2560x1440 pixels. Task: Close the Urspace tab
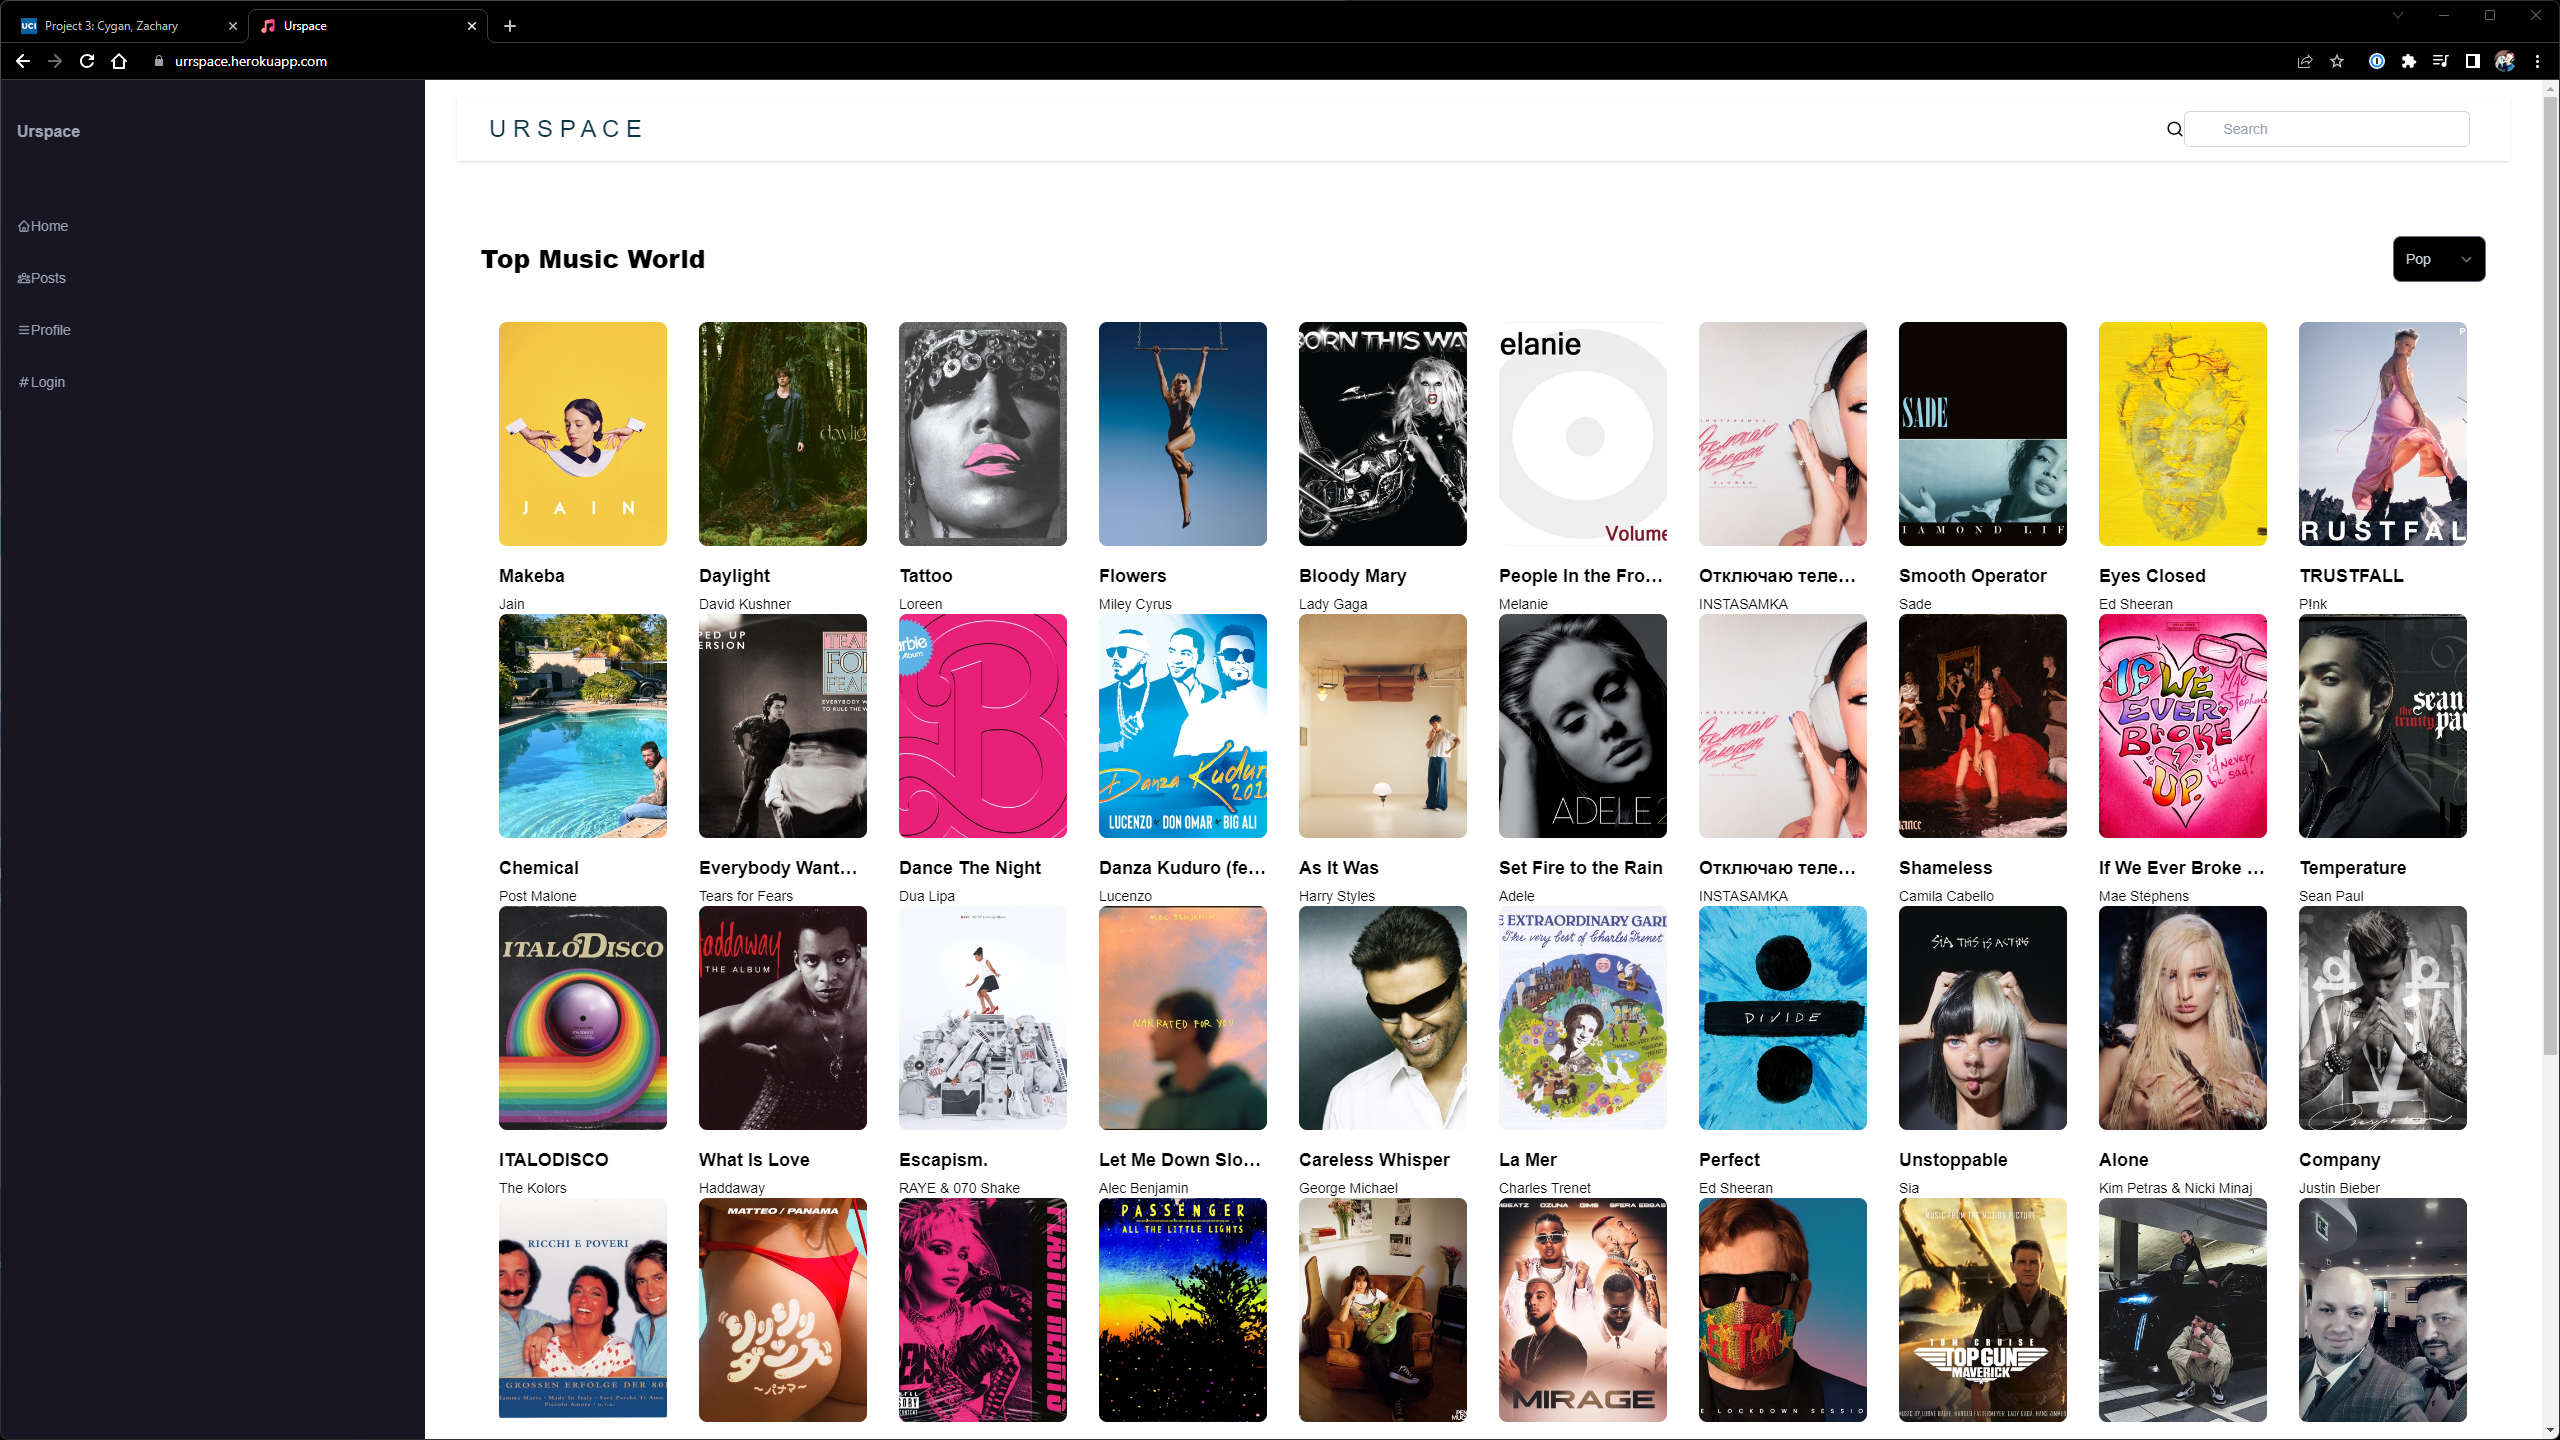[472, 26]
